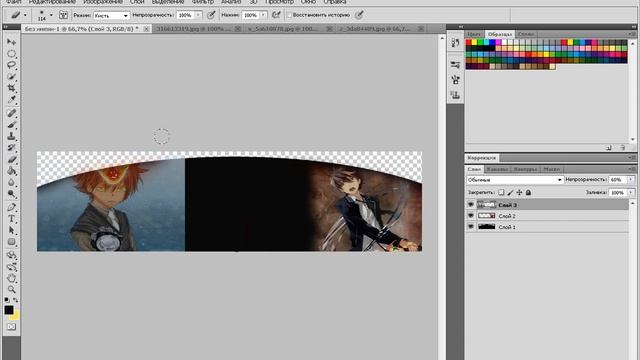Image resolution: width=640 pixels, height=360 pixels.
Task: Select the Type tool
Action: pyautogui.click(x=11, y=219)
